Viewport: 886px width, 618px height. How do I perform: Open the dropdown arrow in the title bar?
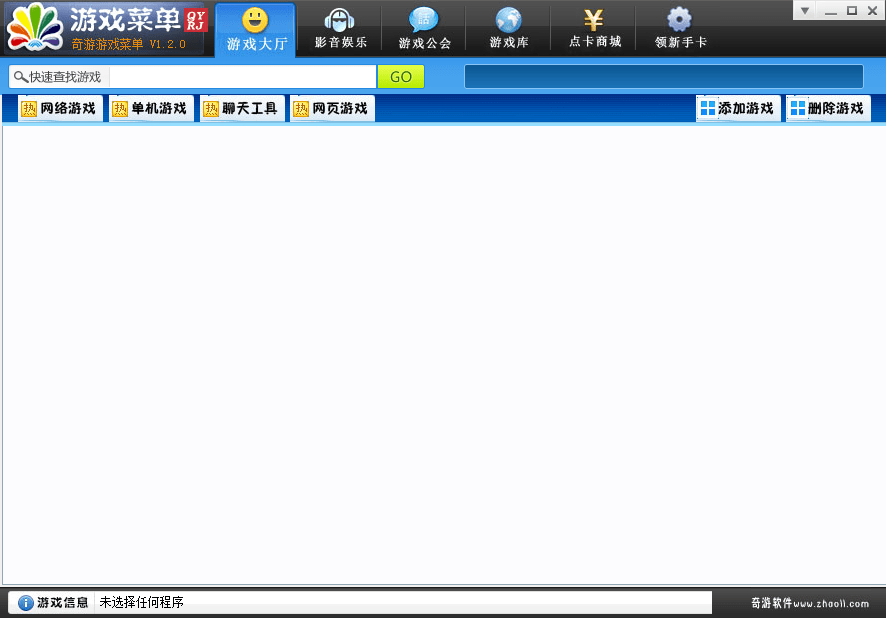(804, 10)
